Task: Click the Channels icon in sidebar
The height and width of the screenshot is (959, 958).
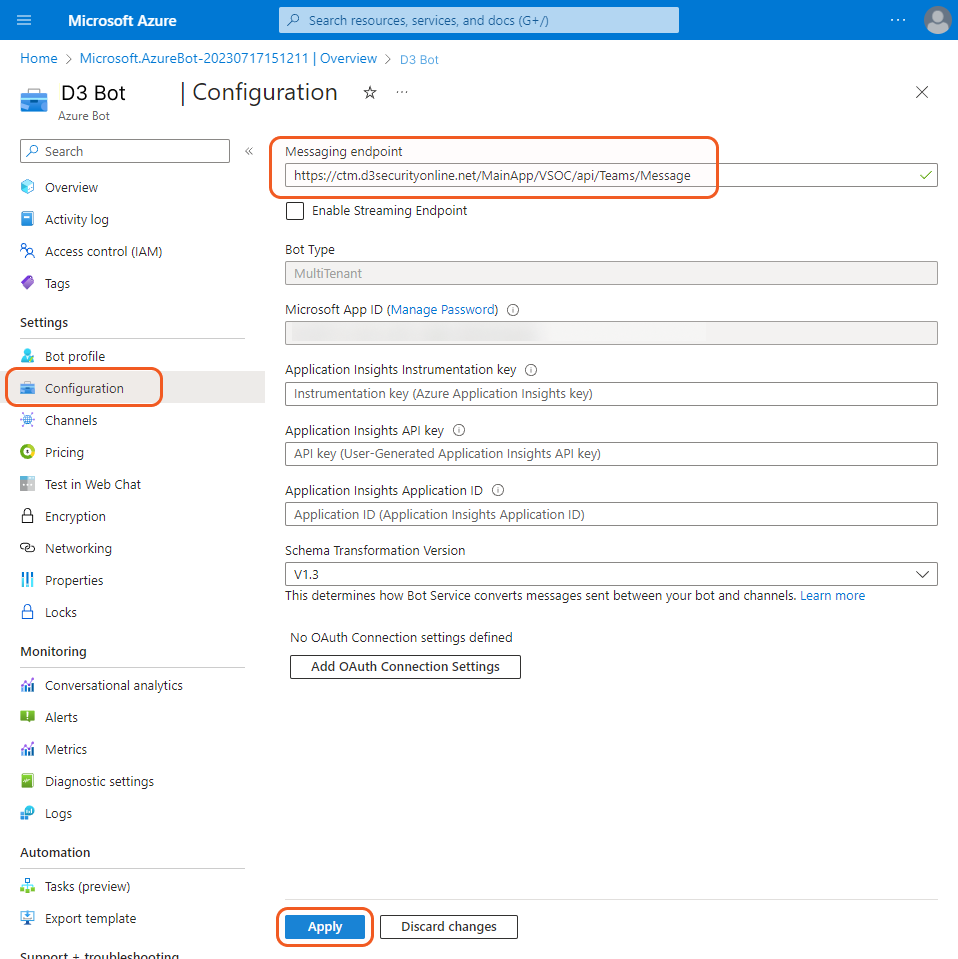Action: tap(28, 420)
